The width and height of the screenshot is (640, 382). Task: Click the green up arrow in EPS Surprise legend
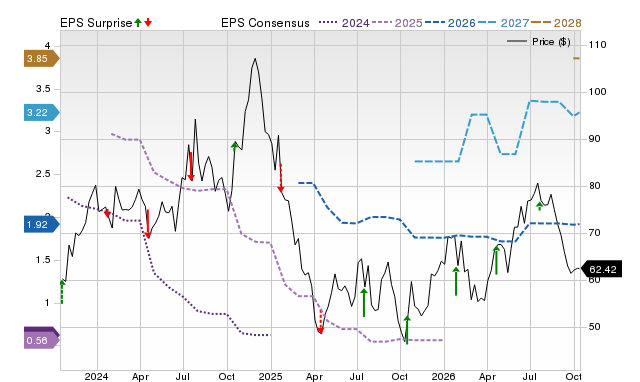pos(138,22)
